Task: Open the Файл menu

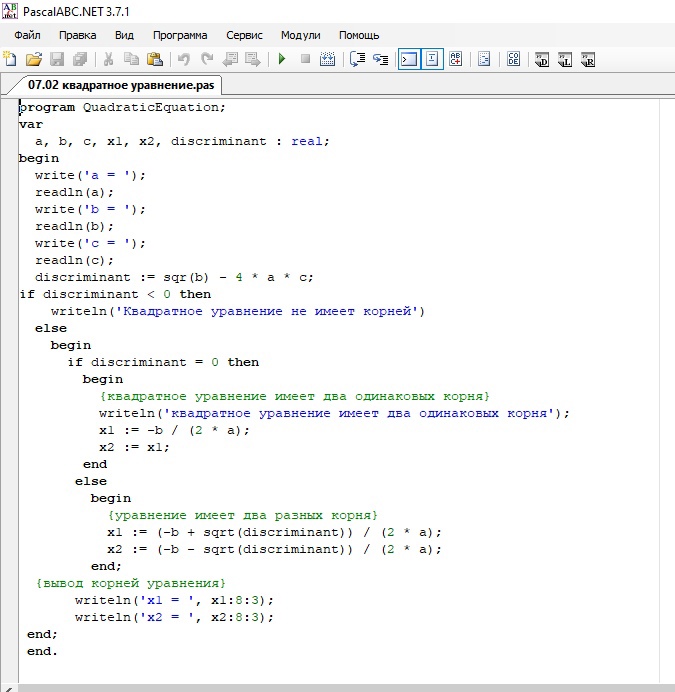Action: coord(27,35)
